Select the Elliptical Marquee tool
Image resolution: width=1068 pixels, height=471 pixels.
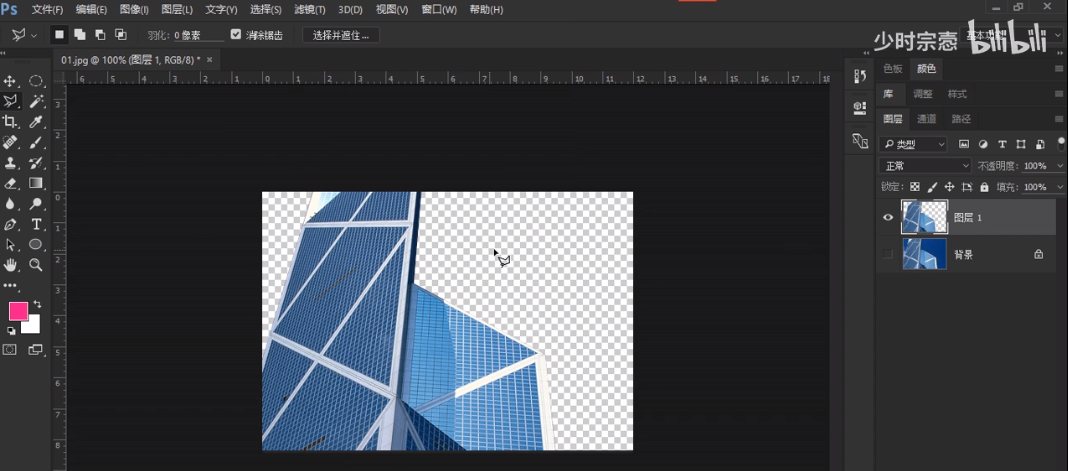point(36,82)
